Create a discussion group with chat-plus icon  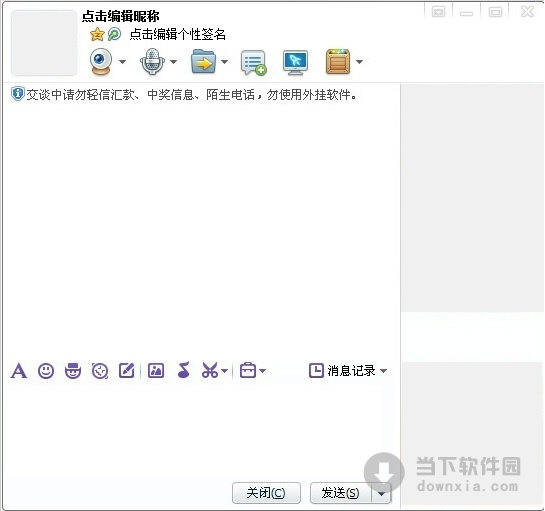pyautogui.click(x=254, y=63)
